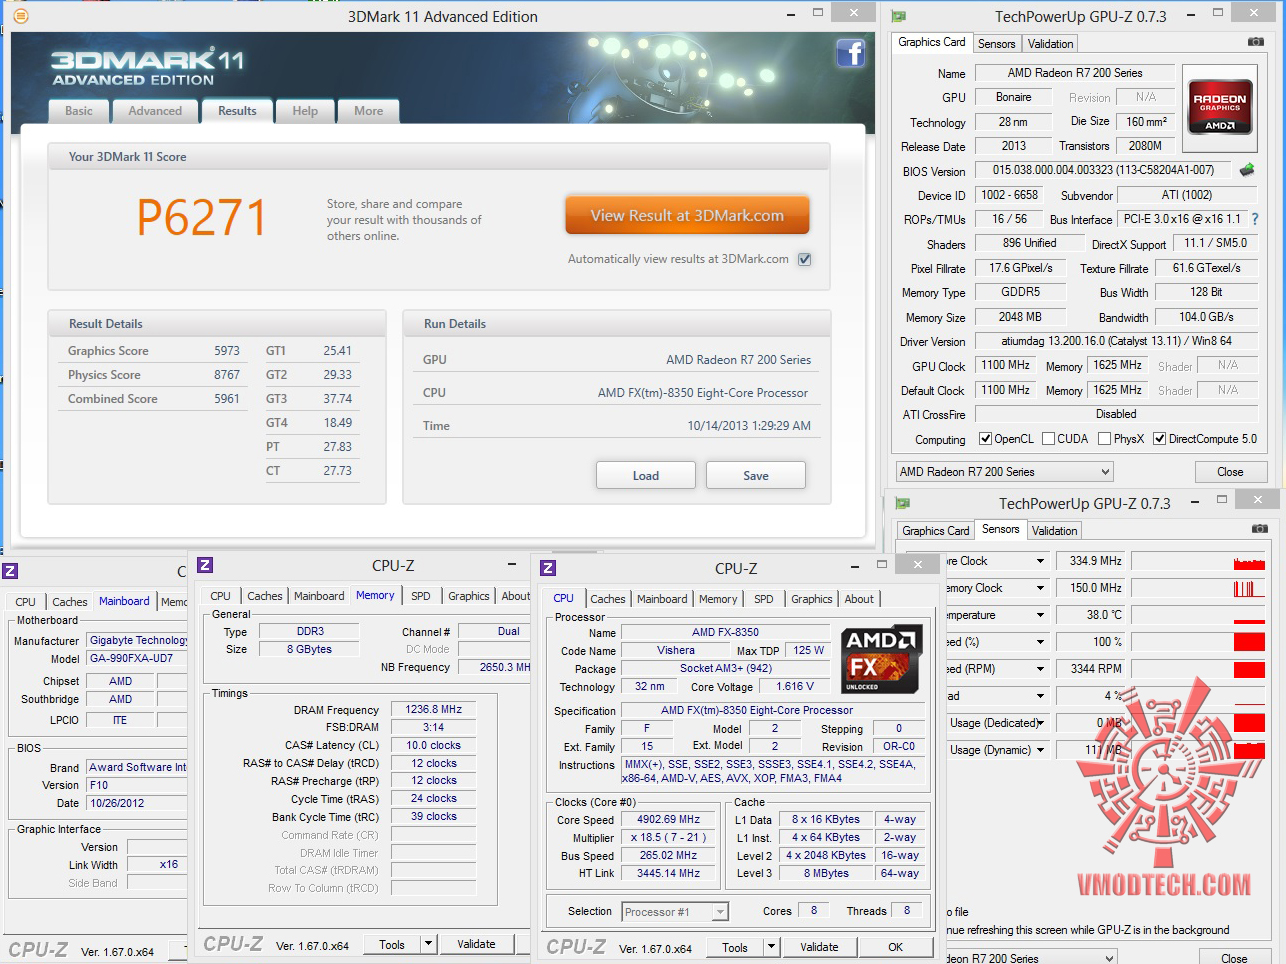The height and width of the screenshot is (964, 1286).
Task: Click the Load button in Run Details
Action: click(x=646, y=476)
